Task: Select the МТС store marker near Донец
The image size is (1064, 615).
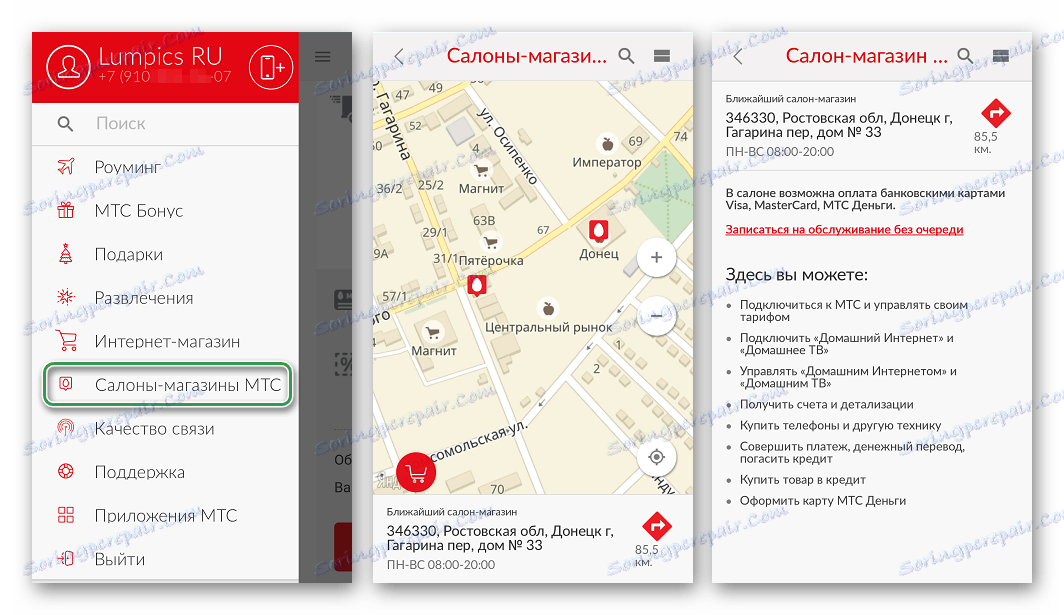Action: click(598, 231)
